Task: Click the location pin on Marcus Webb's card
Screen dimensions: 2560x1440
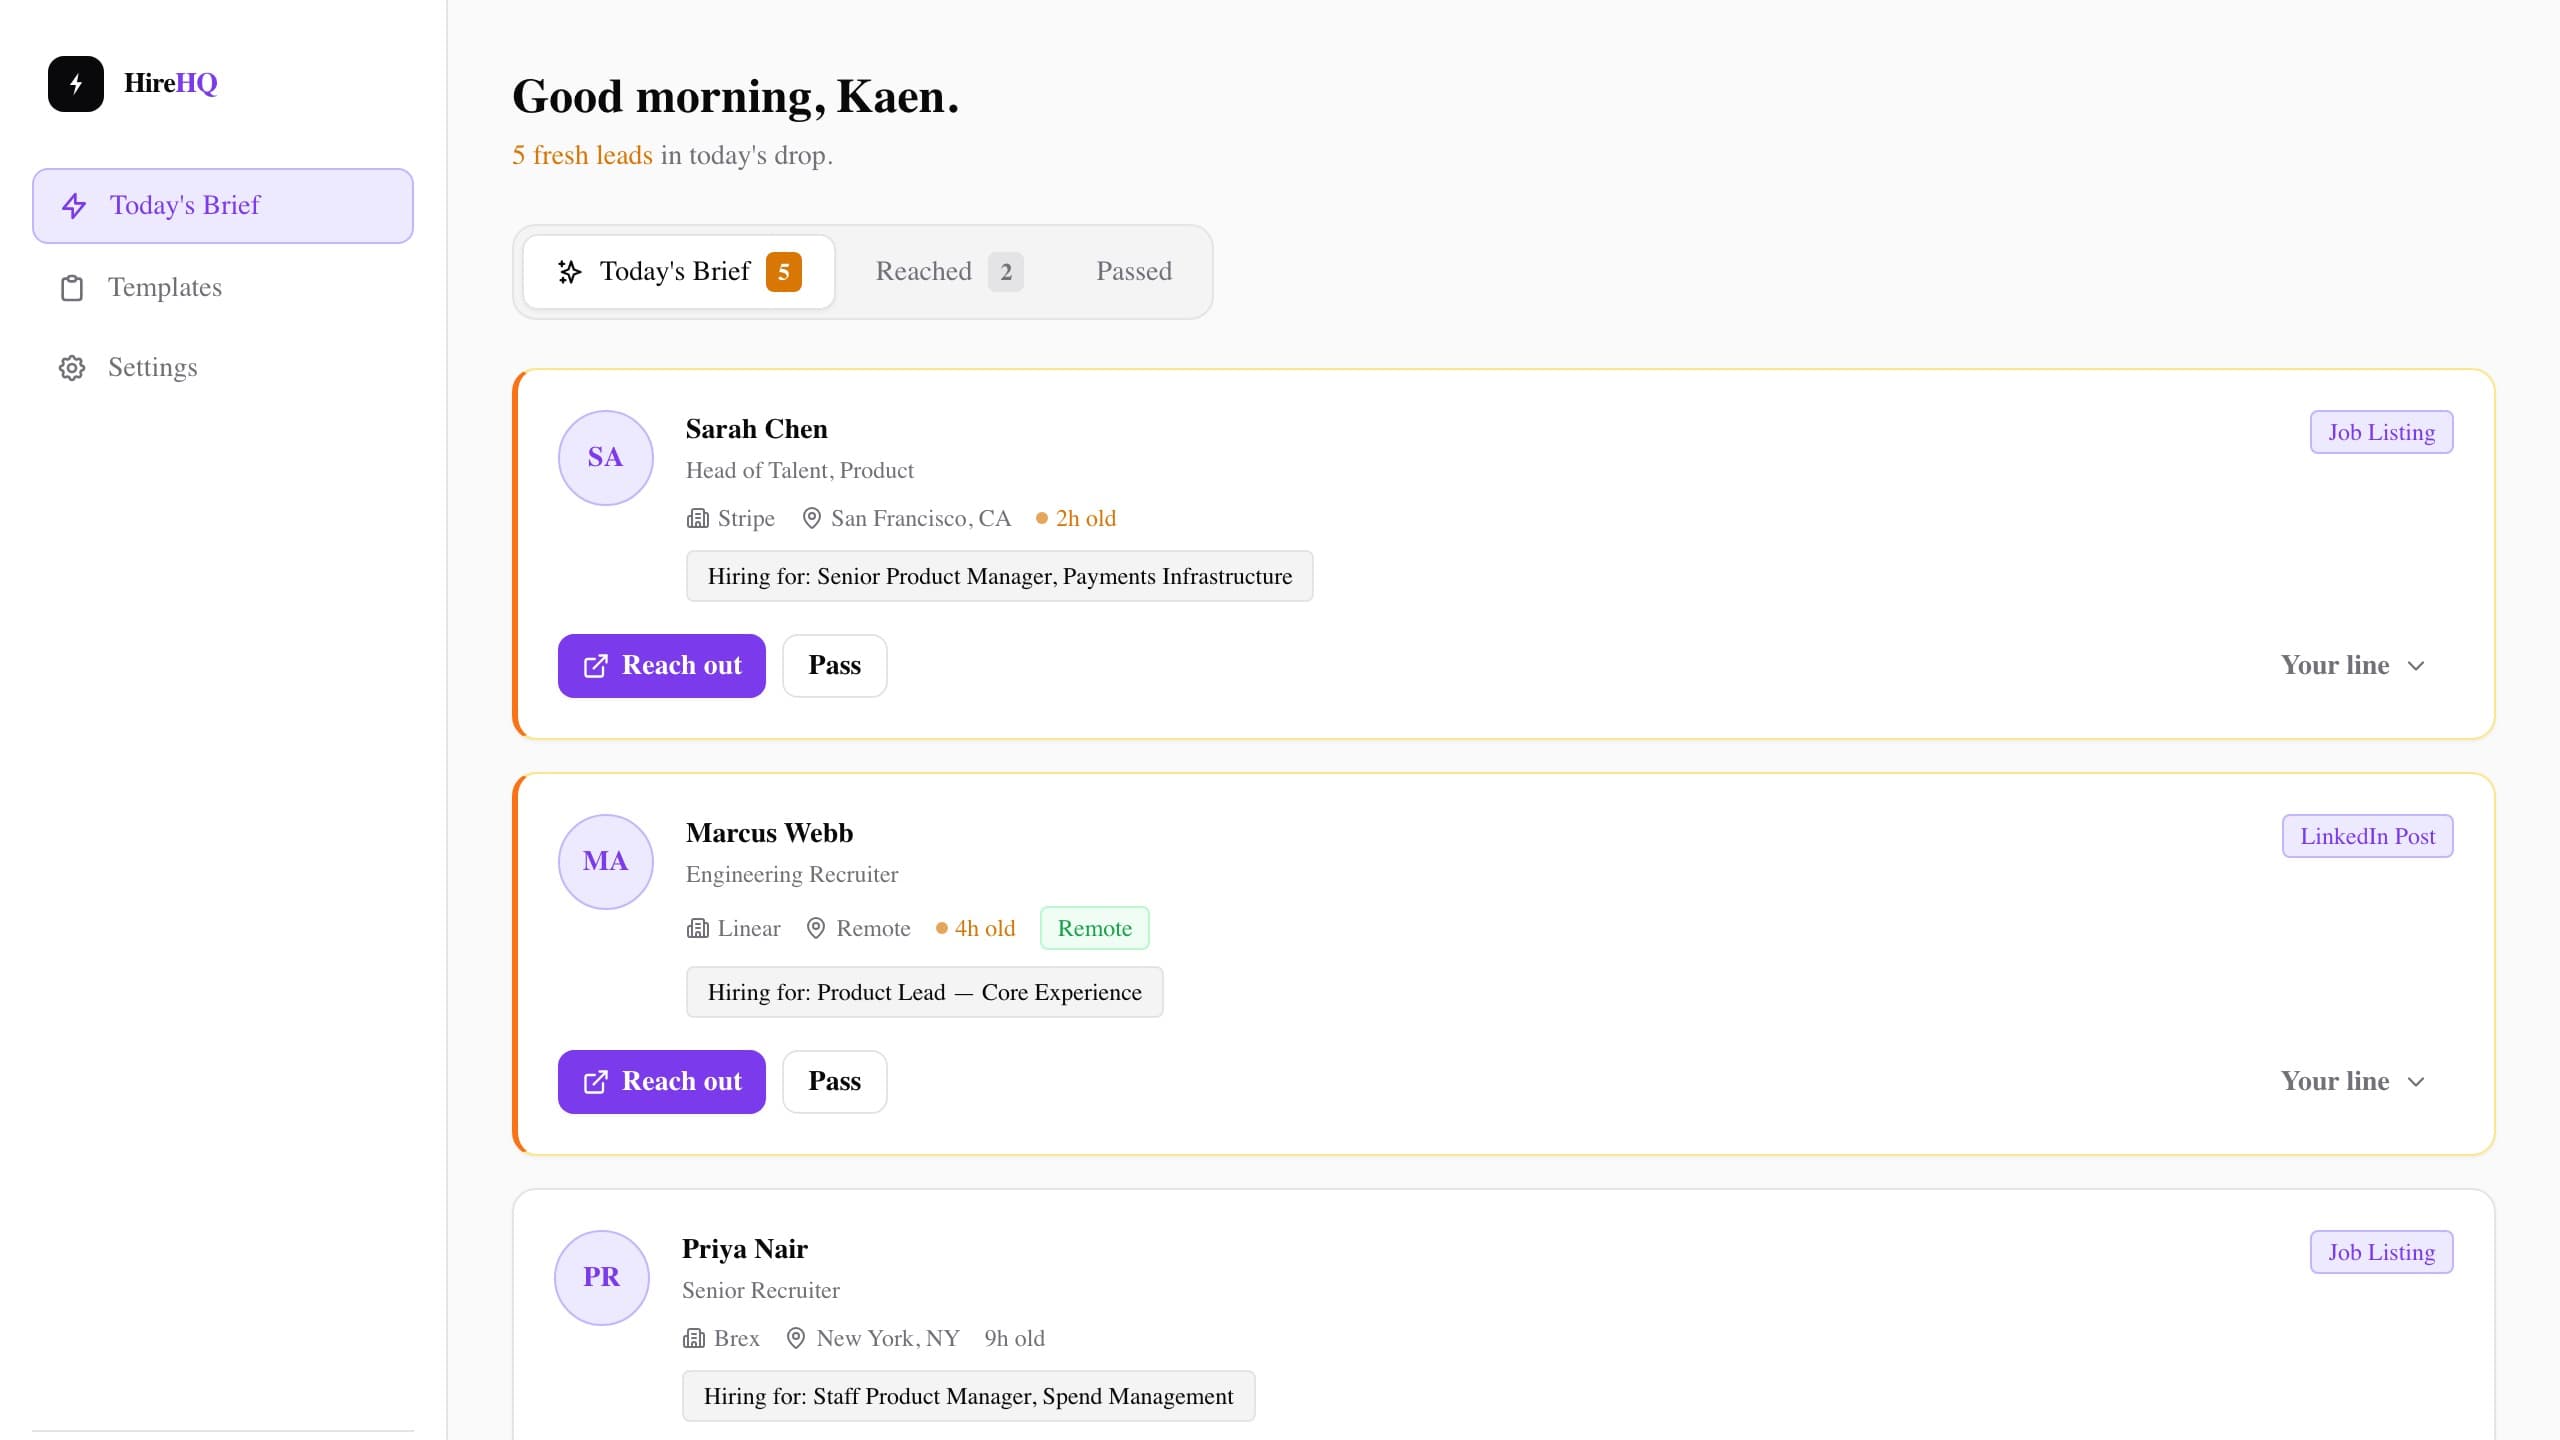Action: point(816,928)
